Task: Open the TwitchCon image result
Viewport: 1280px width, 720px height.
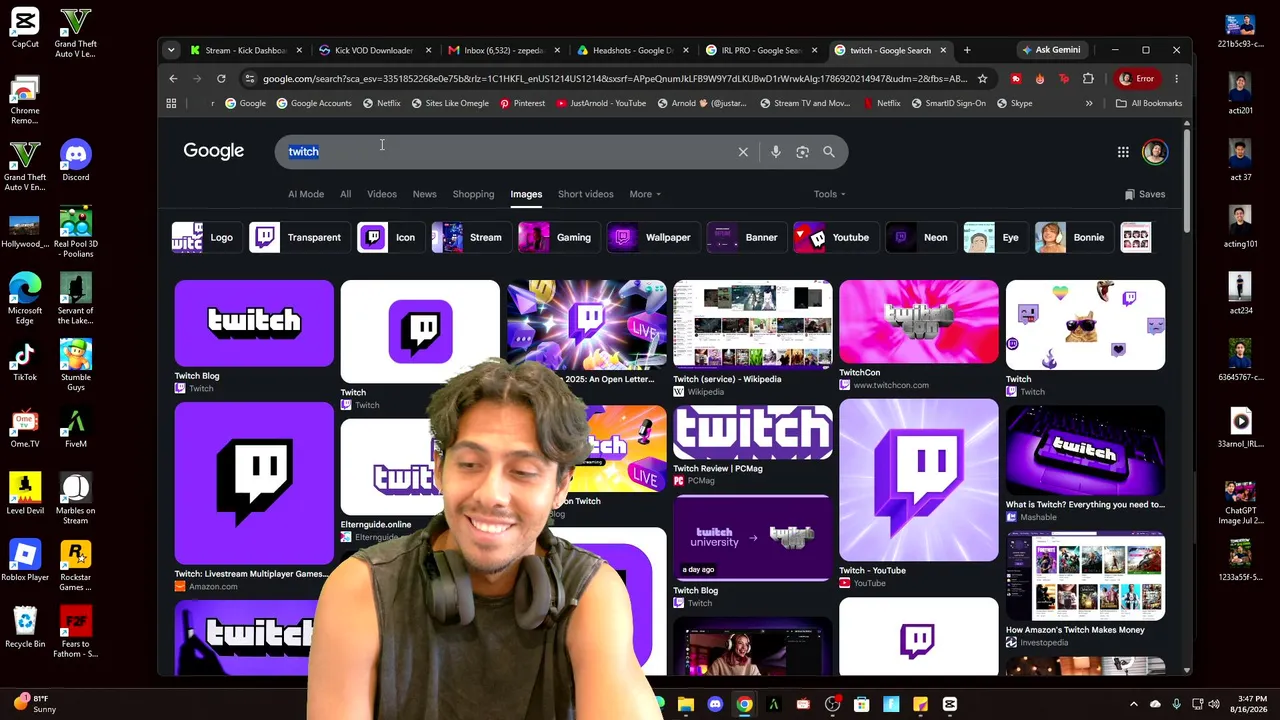Action: click(918, 336)
